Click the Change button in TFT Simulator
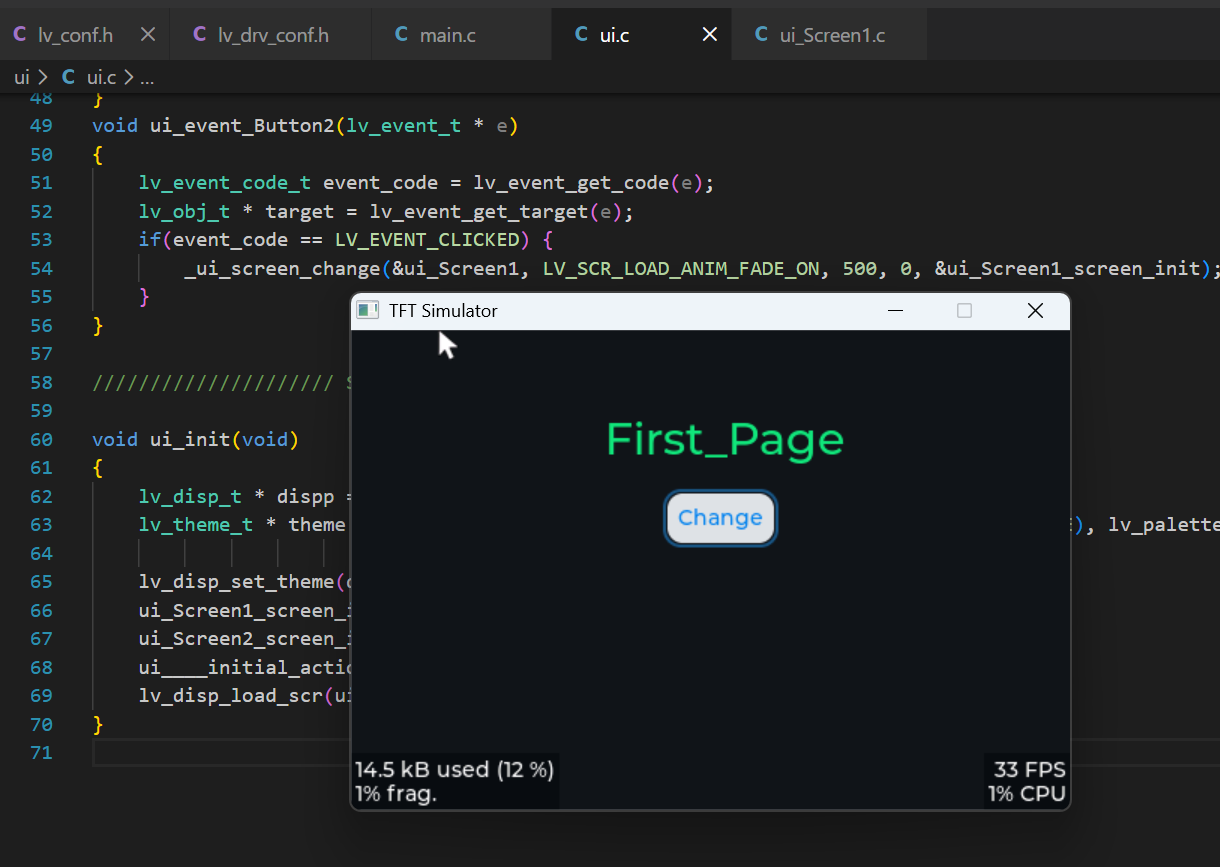Viewport: 1220px width, 867px height. click(720, 518)
